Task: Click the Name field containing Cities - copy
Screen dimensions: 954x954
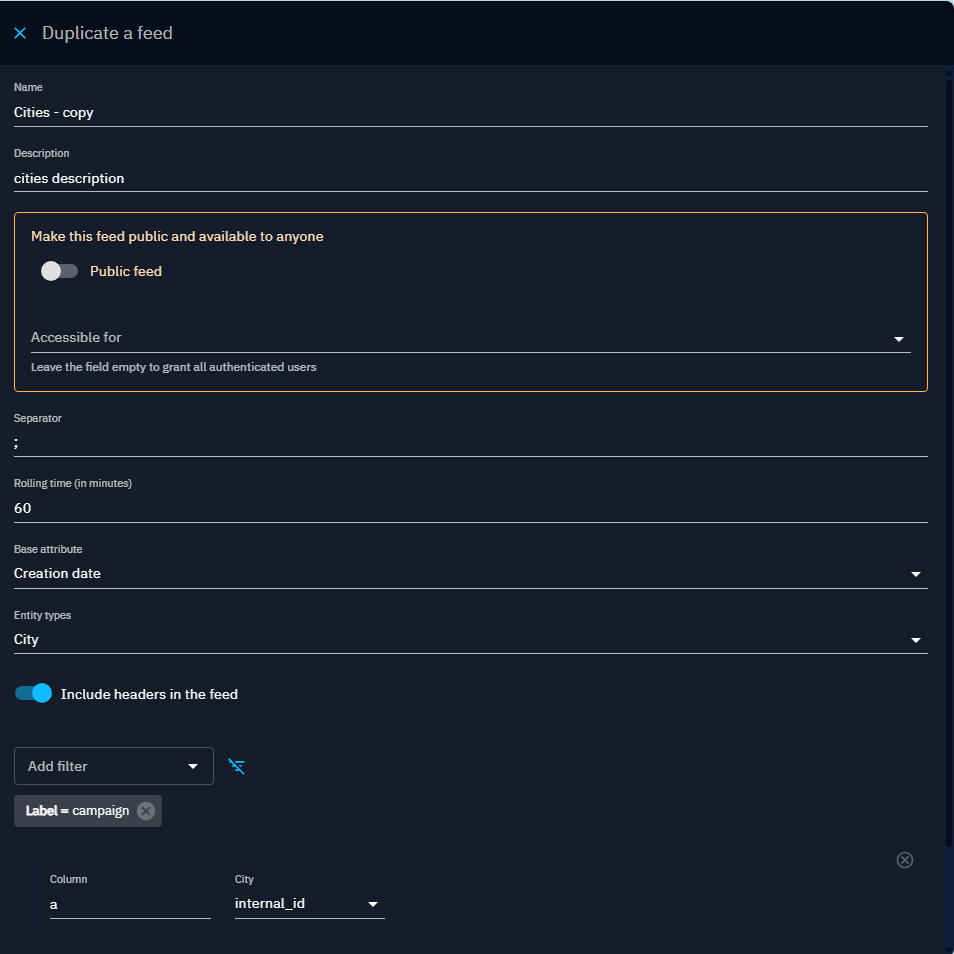Action: tap(470, 113)
